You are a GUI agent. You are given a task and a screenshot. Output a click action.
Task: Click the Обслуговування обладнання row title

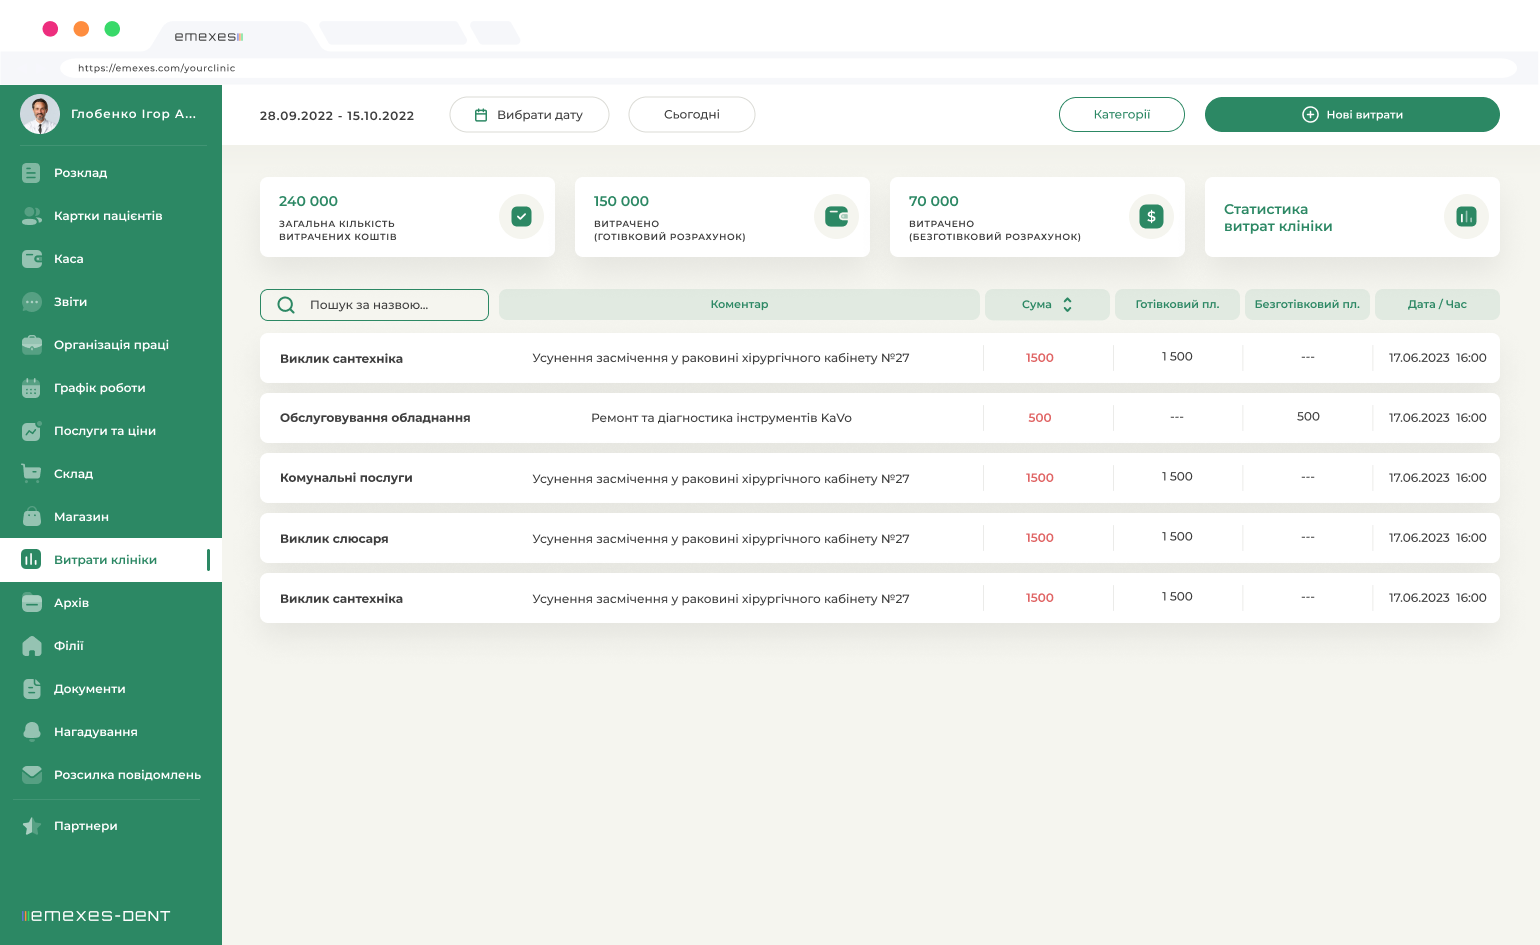click(375, 418)
